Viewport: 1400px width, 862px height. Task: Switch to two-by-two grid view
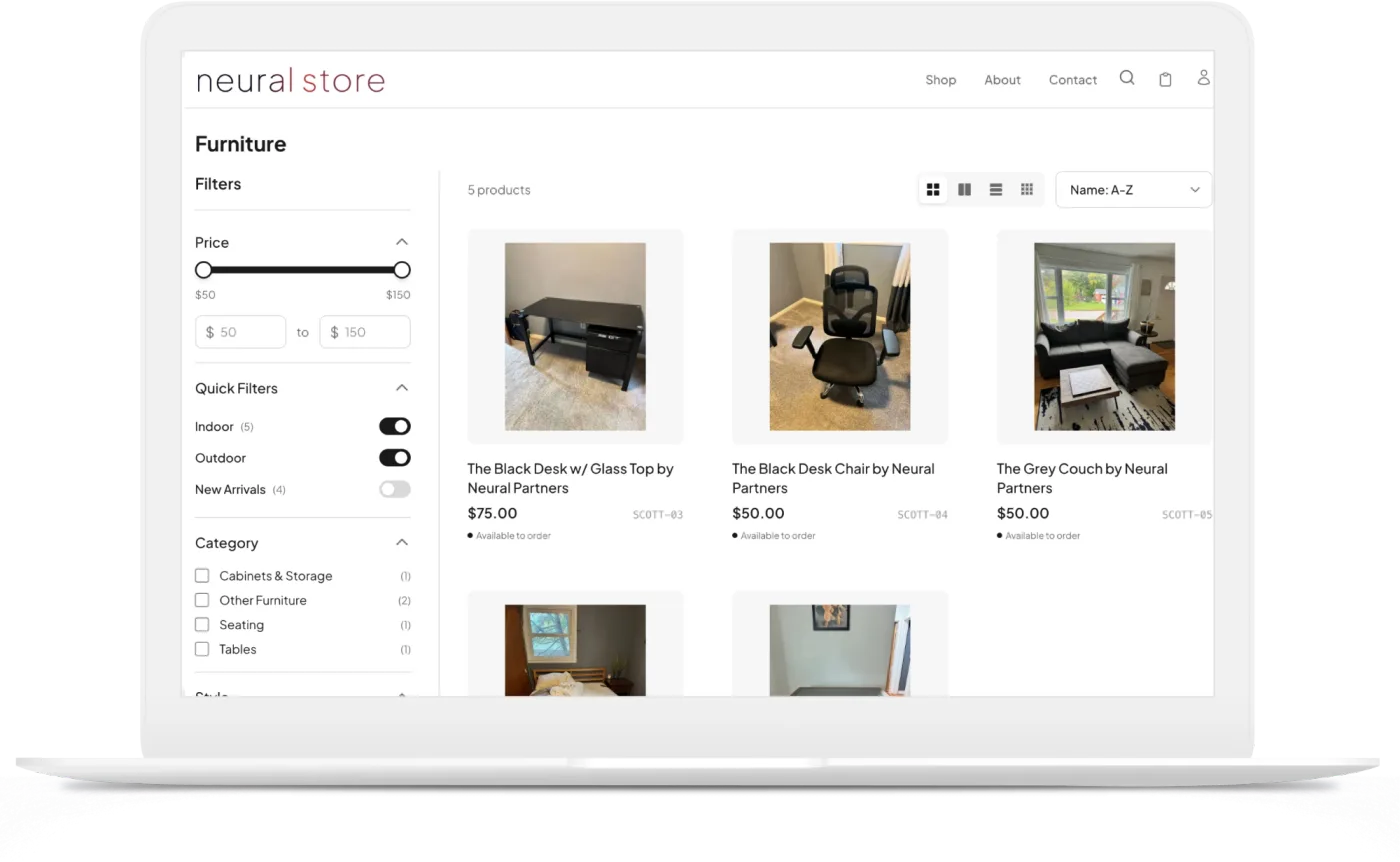933,190
